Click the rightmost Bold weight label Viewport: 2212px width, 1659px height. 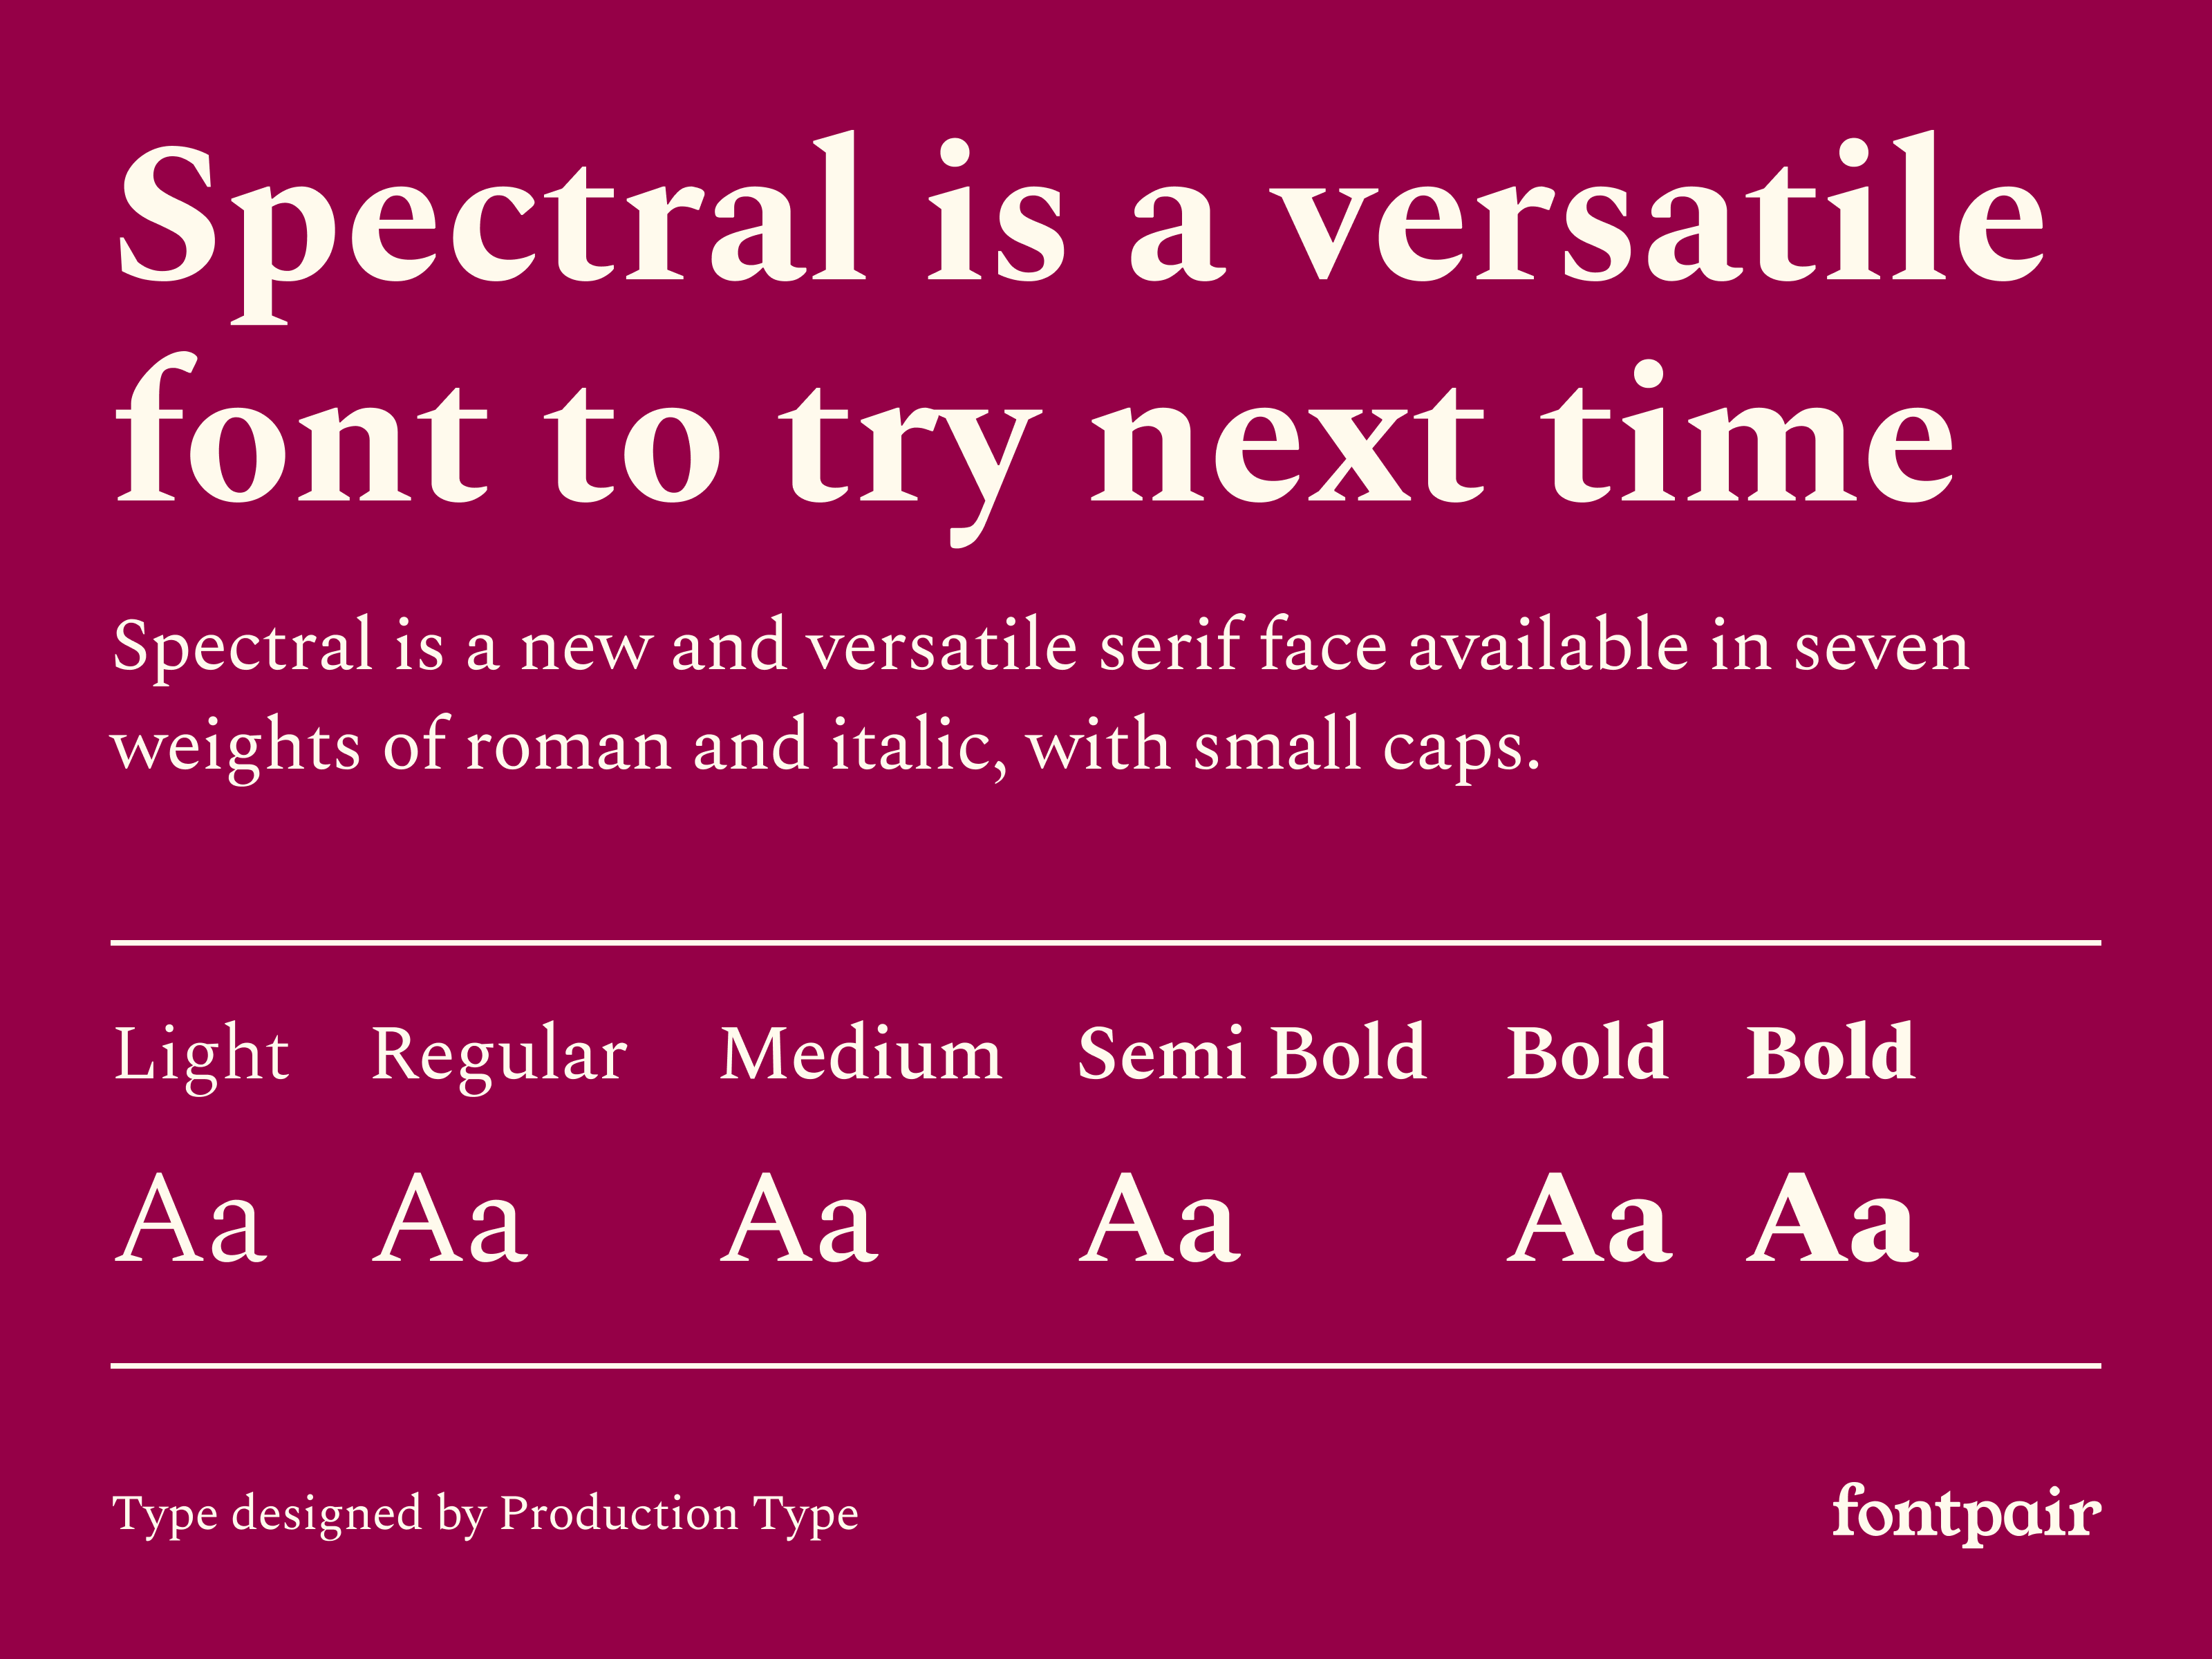[1830, 1054]
